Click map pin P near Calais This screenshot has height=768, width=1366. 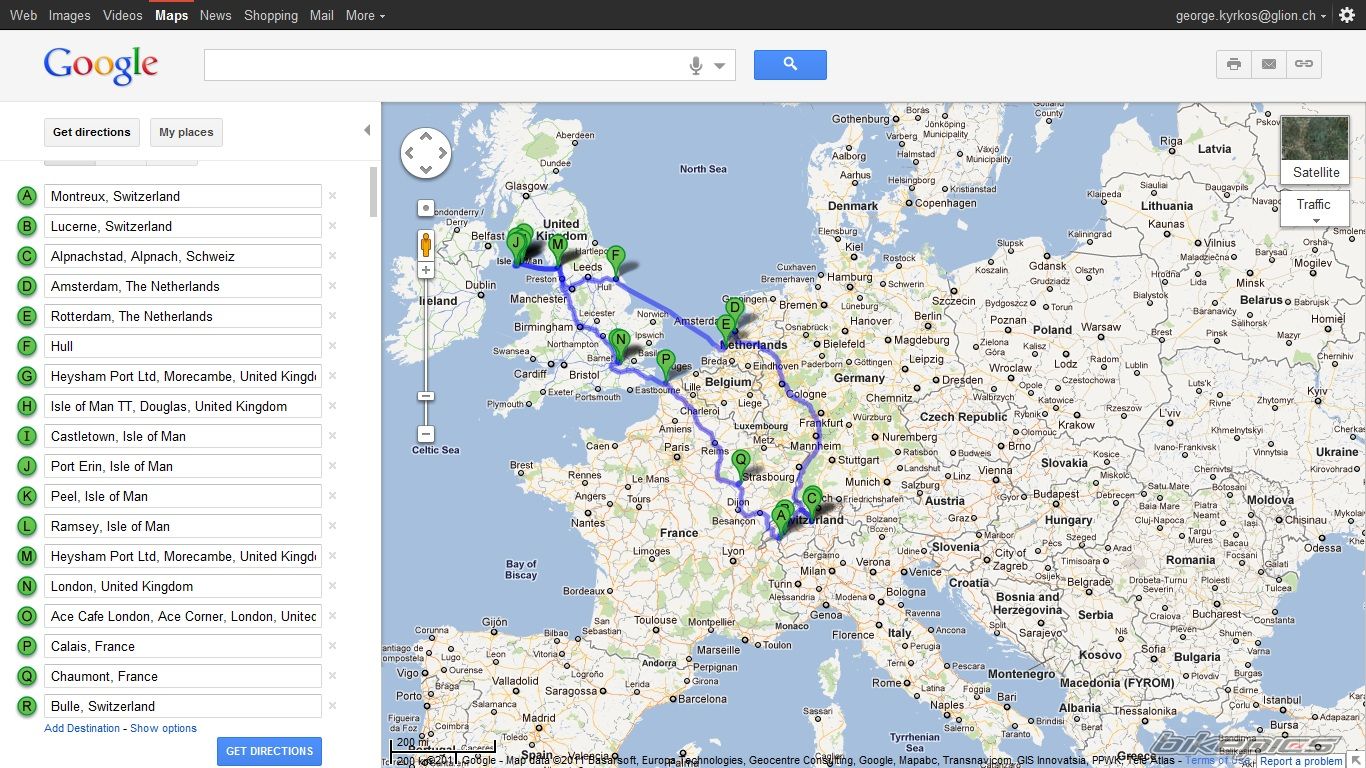(x=666, y=362)
